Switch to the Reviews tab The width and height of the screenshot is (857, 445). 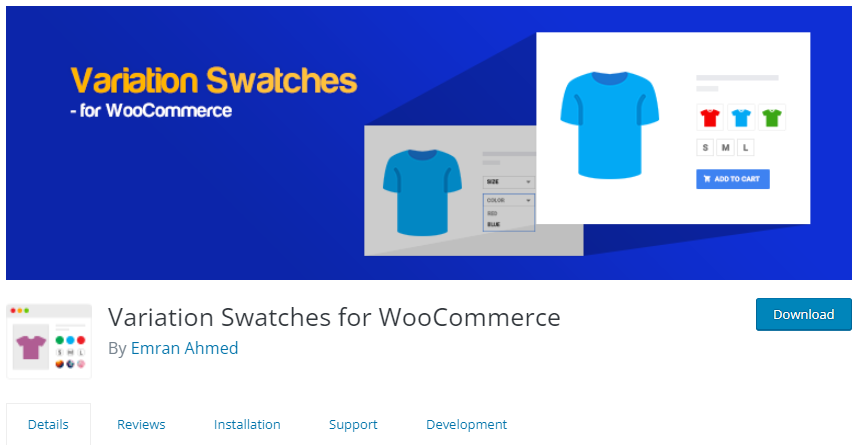pyautogui.click(x=141, y=424)
